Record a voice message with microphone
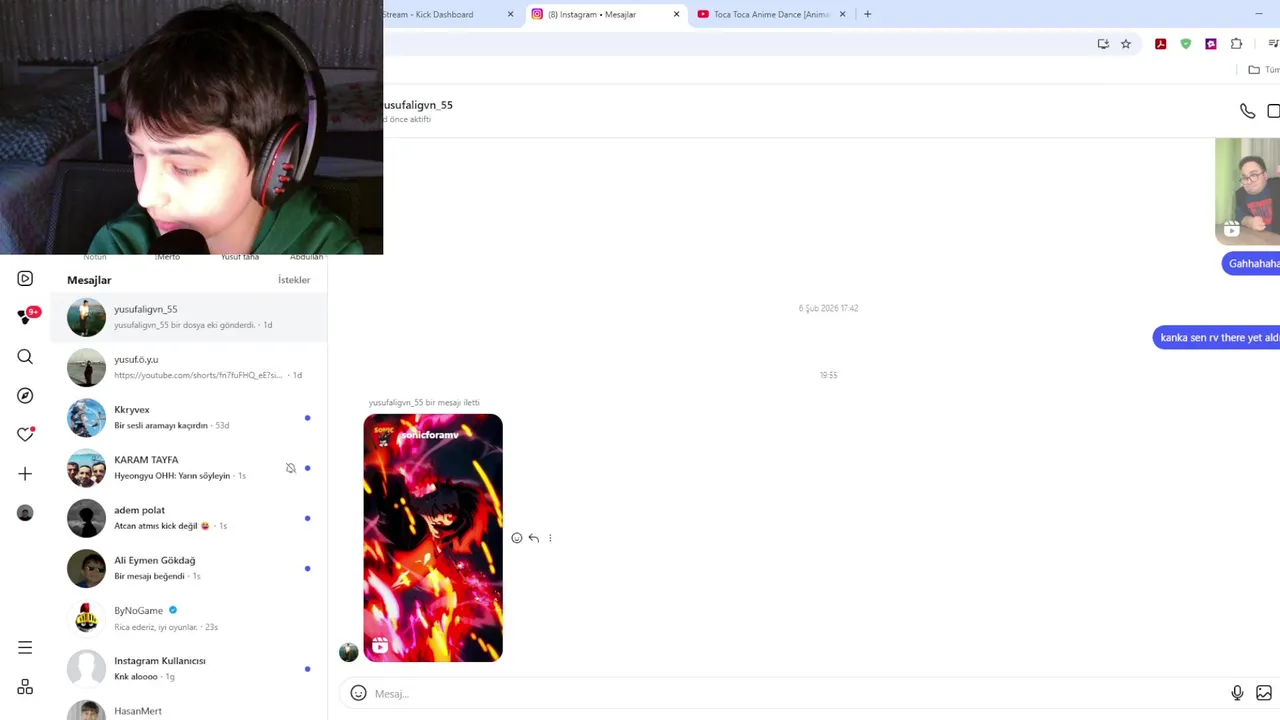1280x720 pixels. (x=1237, y=693)
